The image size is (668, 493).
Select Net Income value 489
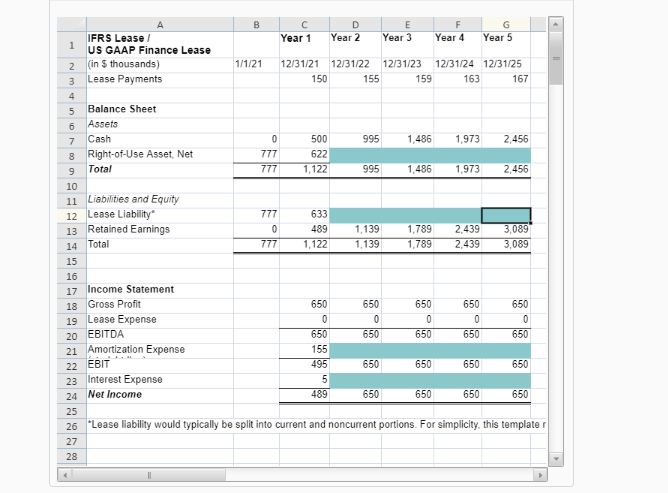(304, 395)
